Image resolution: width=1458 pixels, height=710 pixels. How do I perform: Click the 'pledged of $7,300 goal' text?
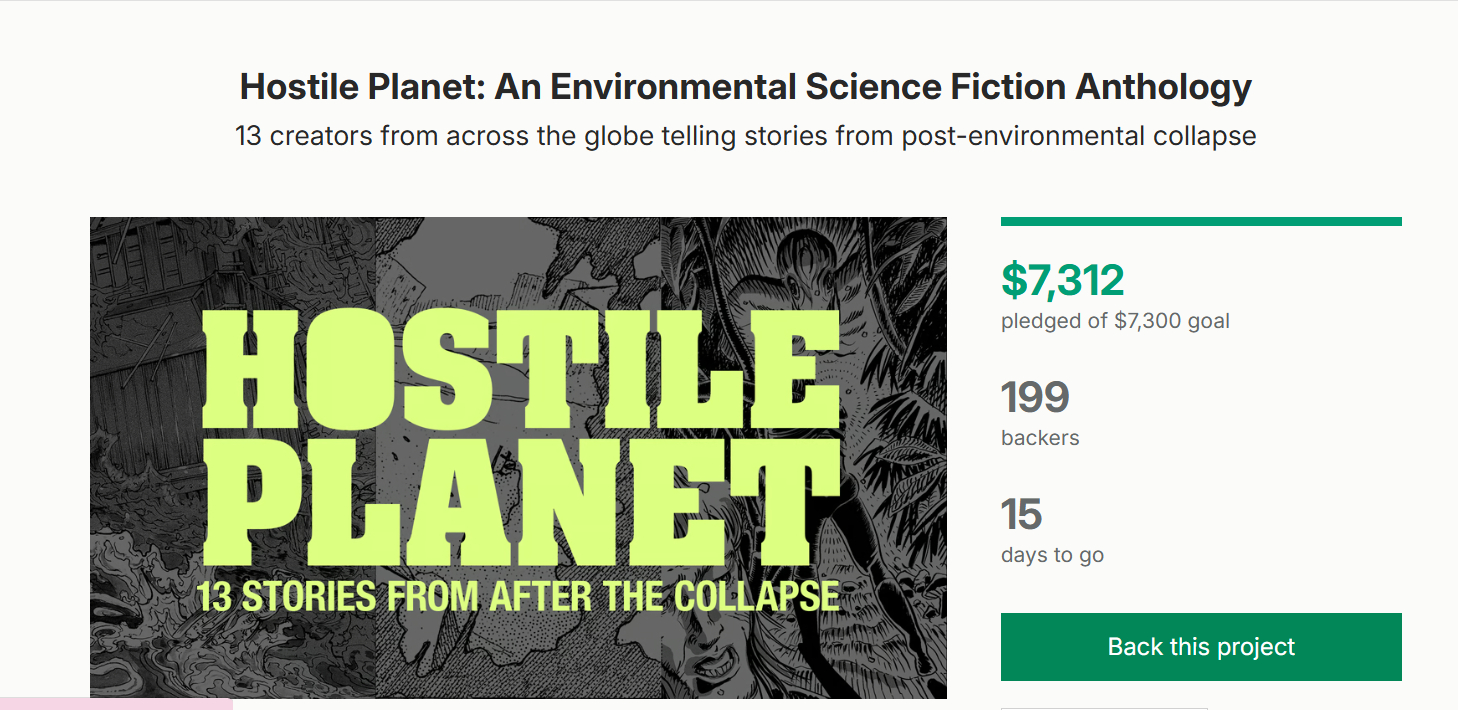tap(1115, 321)
